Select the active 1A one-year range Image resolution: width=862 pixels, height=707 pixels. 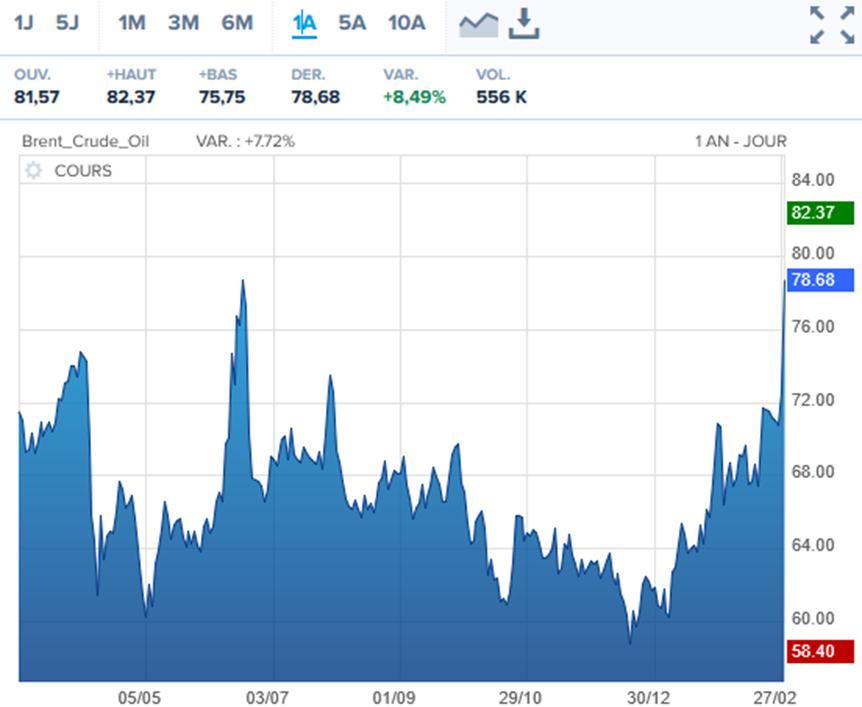pos(304,23)
